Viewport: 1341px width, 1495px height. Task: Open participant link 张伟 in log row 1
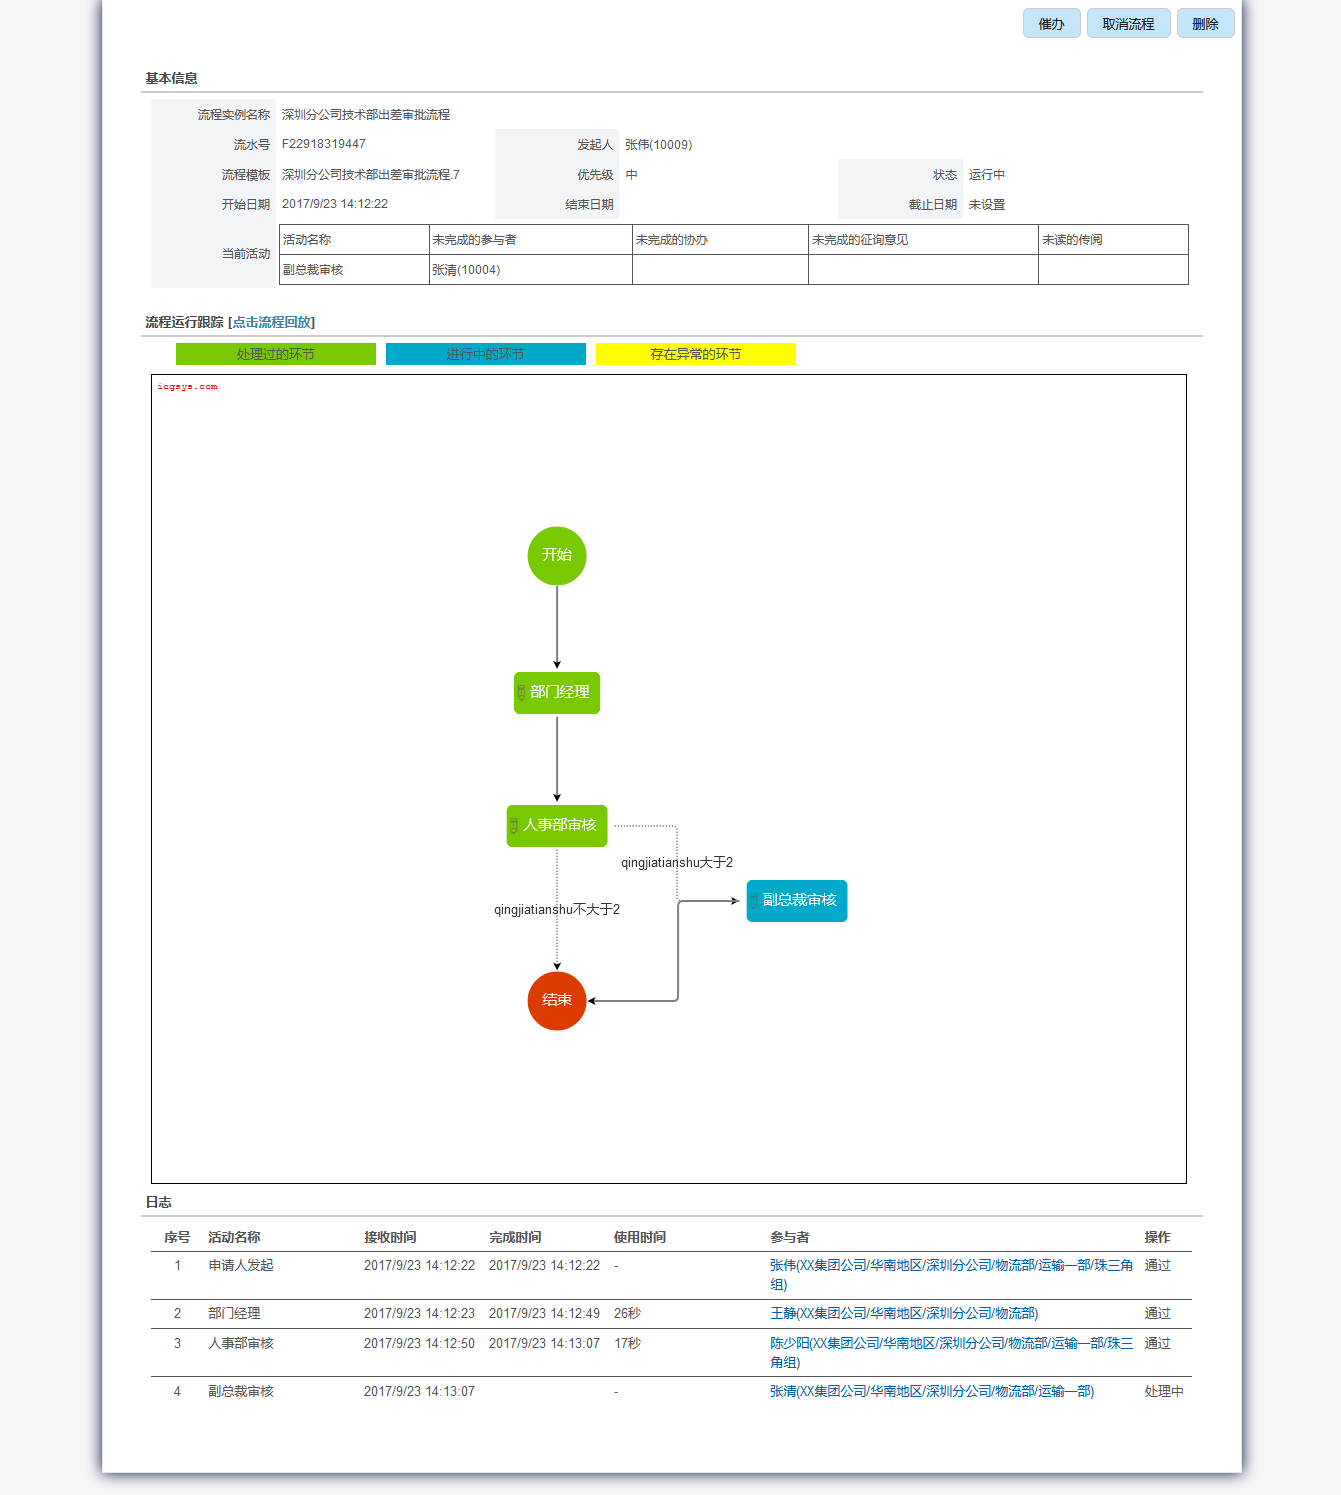coord(951,1274)
